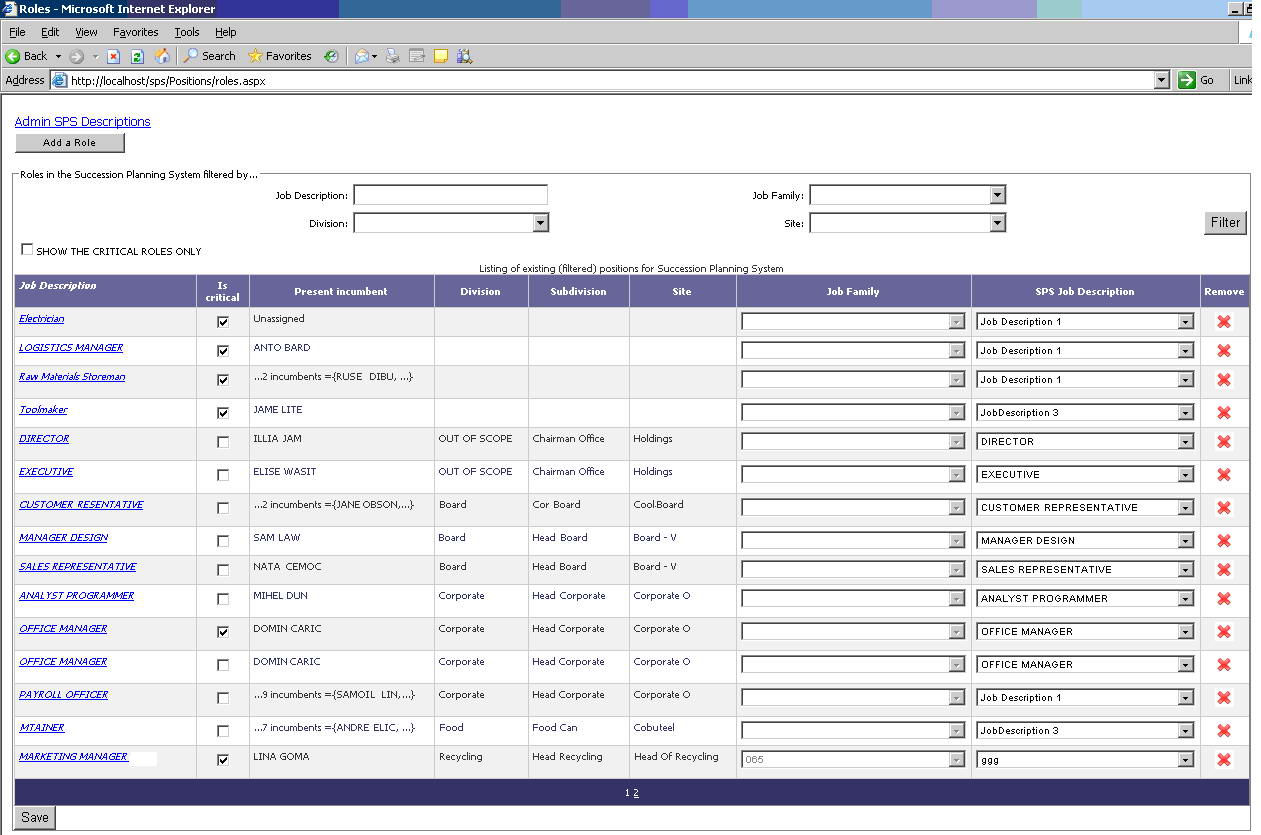Mark DIRECTOR as critical

click(x=223, y=442)
